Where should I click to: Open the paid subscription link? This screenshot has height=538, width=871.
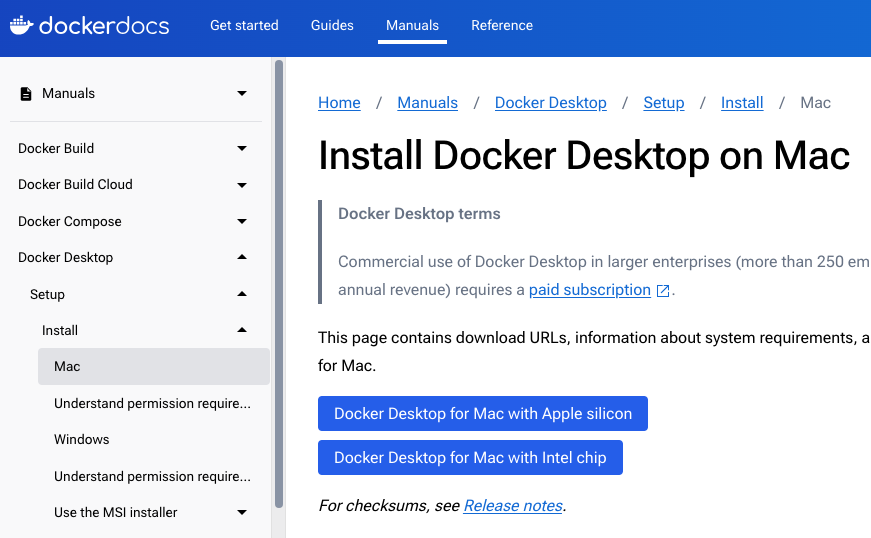[x=590, y=290]
